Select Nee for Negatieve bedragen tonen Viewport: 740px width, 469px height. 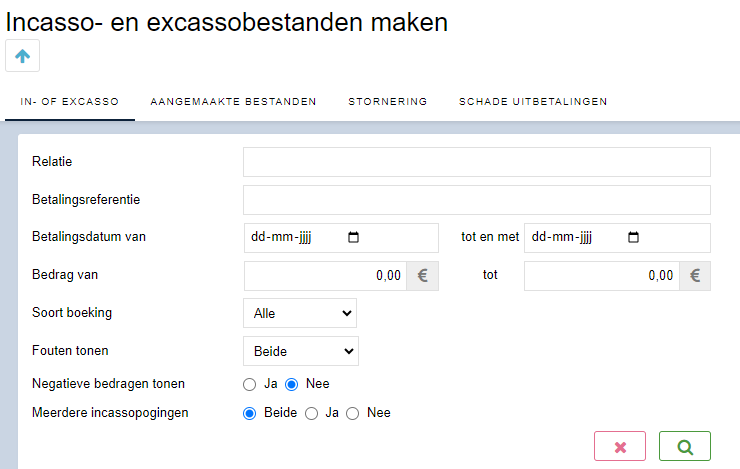point(292,385)
